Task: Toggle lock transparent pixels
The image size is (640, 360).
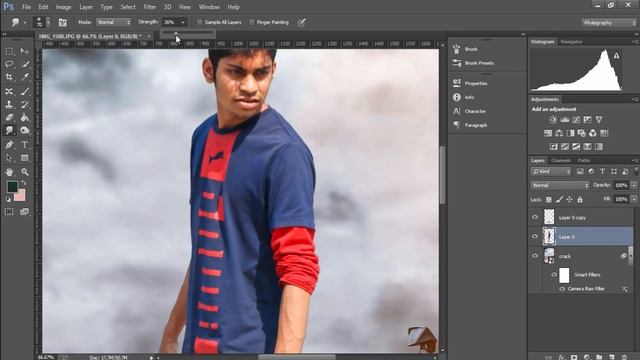Action: coord(549,200)
